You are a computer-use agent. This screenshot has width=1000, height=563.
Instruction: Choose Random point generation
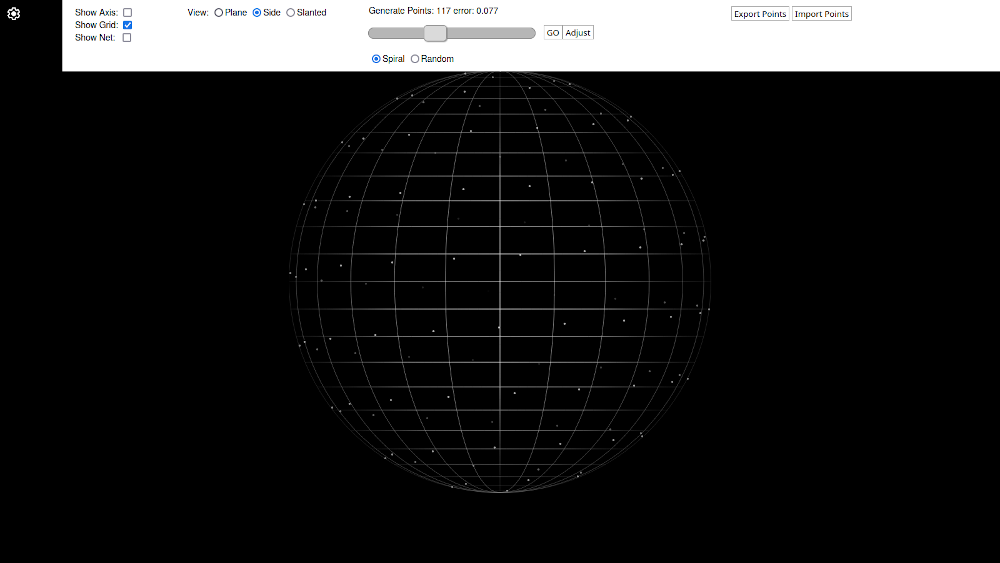415,59
